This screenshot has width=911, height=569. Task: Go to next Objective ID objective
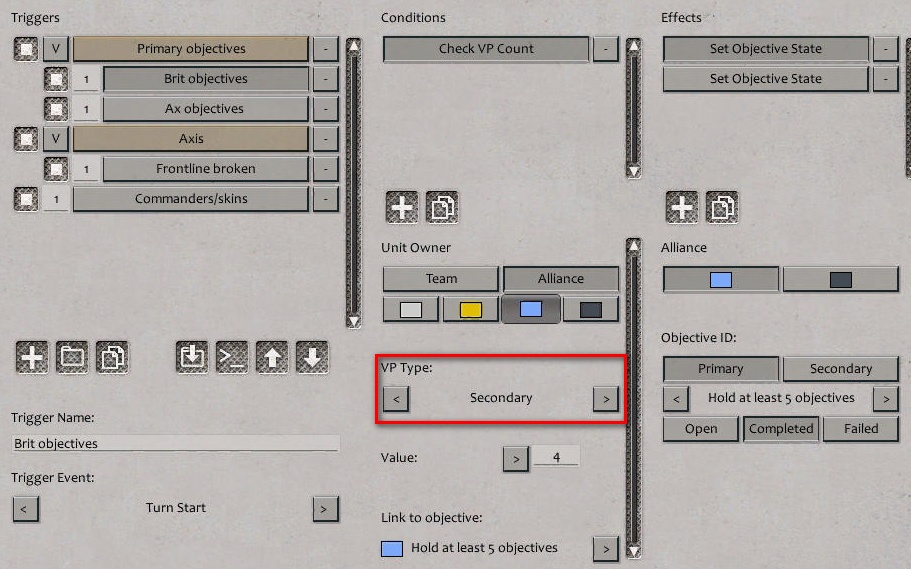pyautogui.click(x=886, y=399)
